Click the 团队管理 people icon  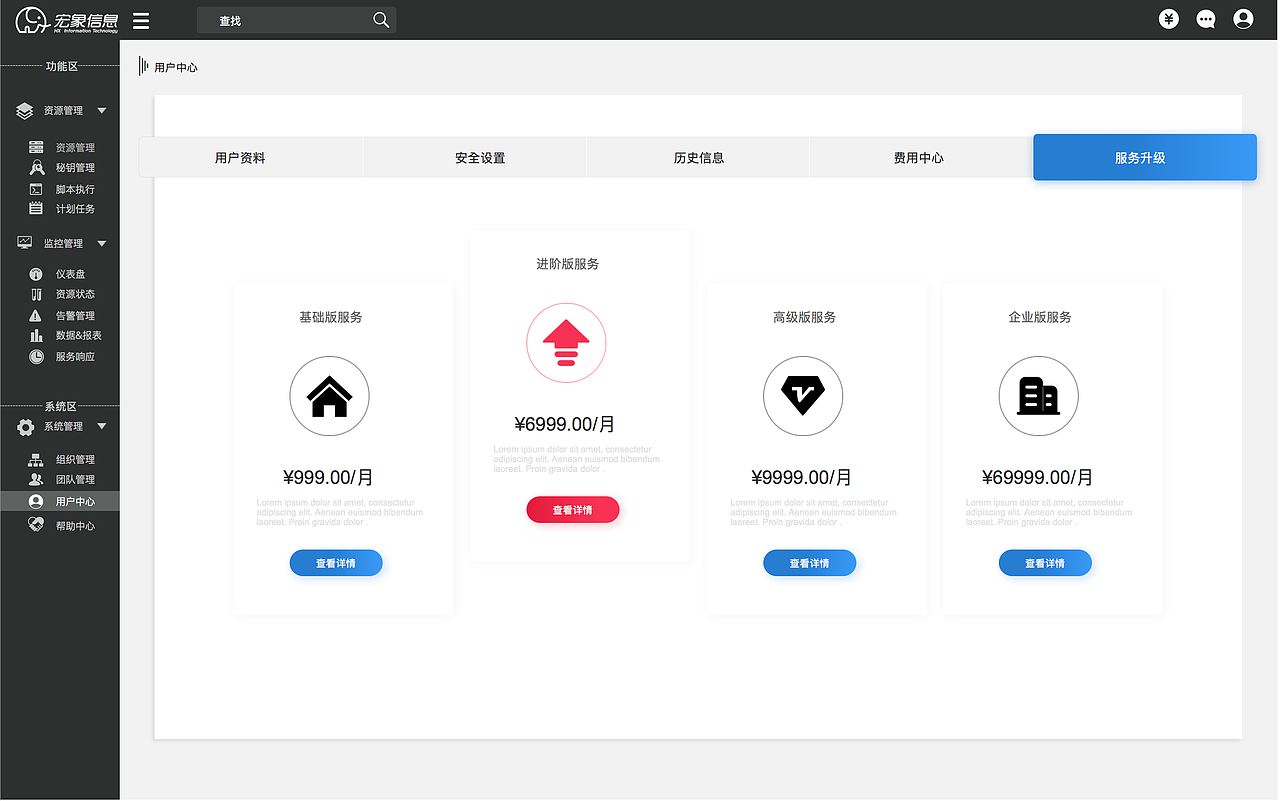point(36,480)
